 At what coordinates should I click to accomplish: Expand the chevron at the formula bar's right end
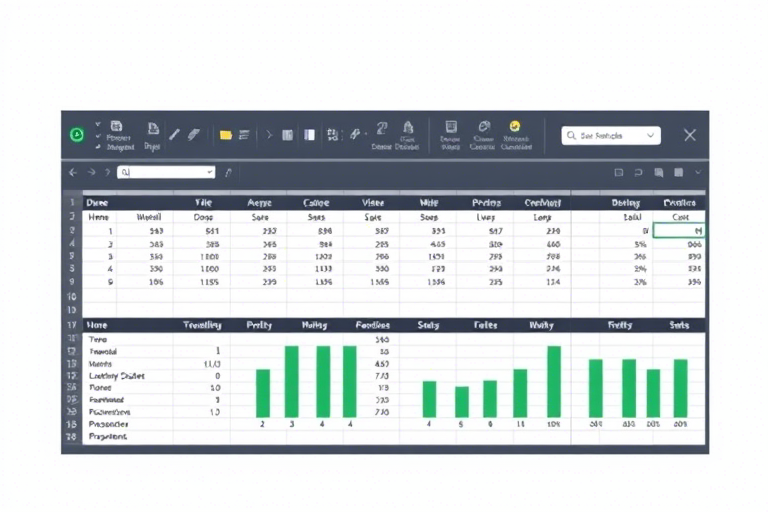(698, 172)
